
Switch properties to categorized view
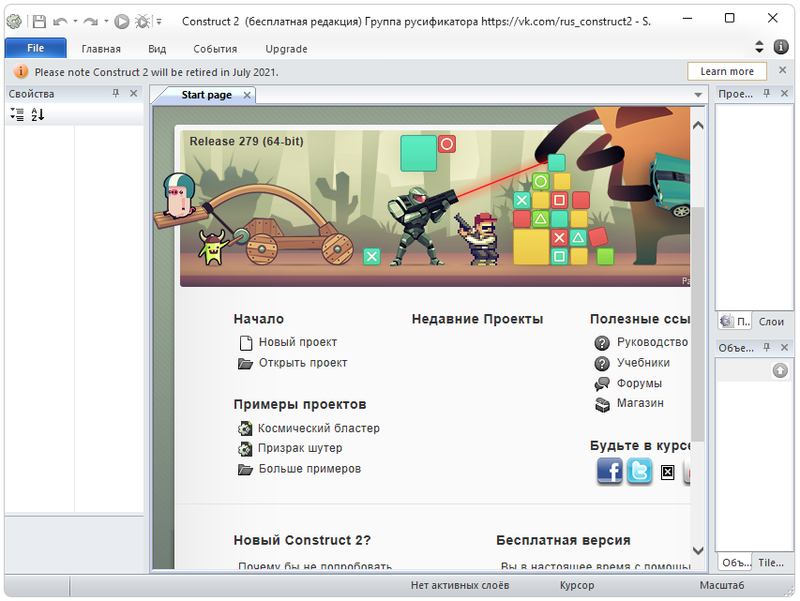click(17, 115)
